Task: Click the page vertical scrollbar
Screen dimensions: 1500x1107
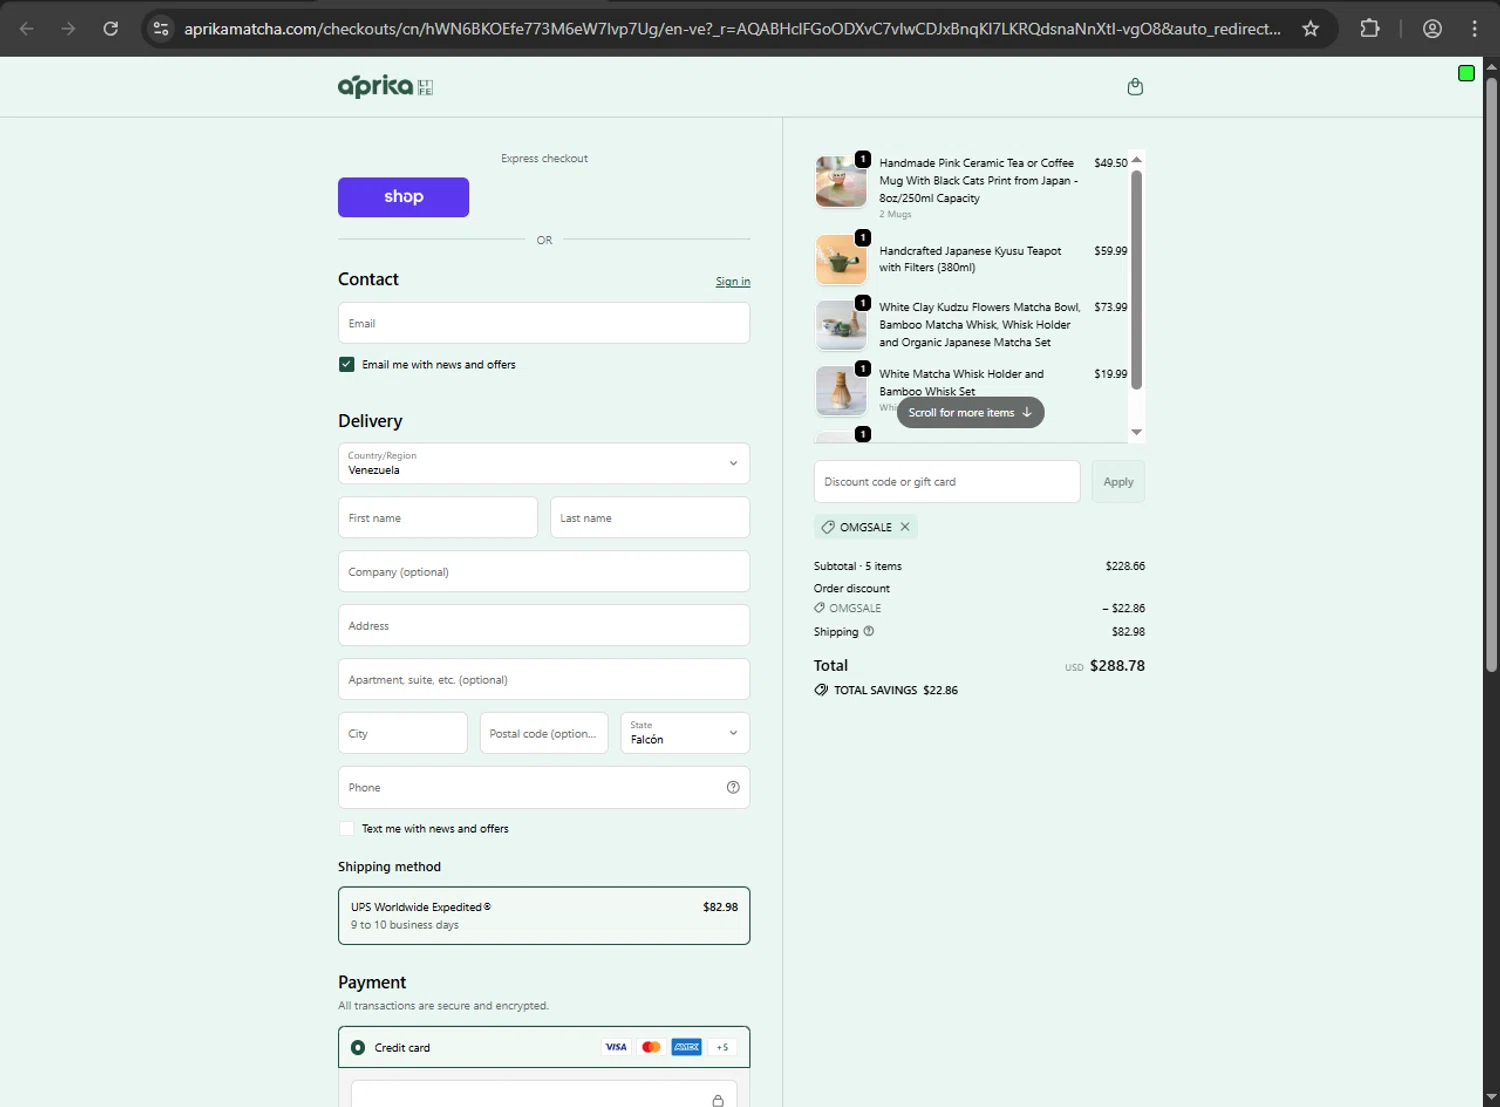Action: pos(1491,375)
